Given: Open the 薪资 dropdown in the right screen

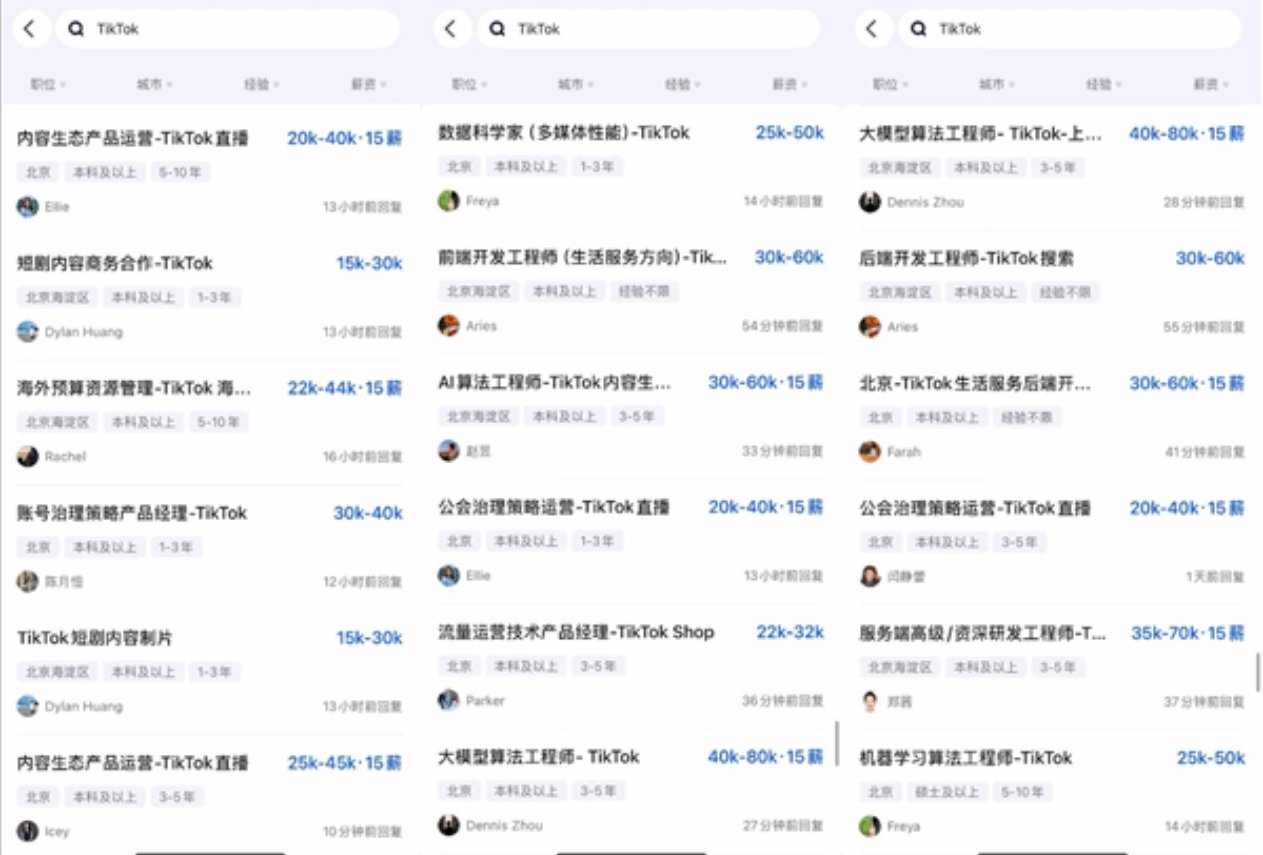Looking at the screenshot, I should [x=1211, y=85].
